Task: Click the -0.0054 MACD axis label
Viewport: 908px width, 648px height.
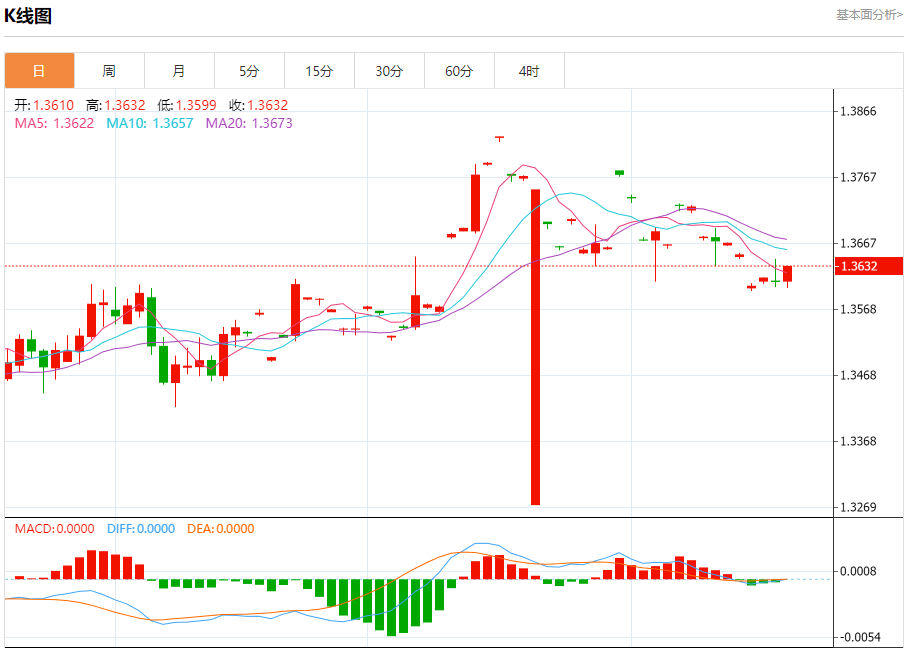Action: 859,638
